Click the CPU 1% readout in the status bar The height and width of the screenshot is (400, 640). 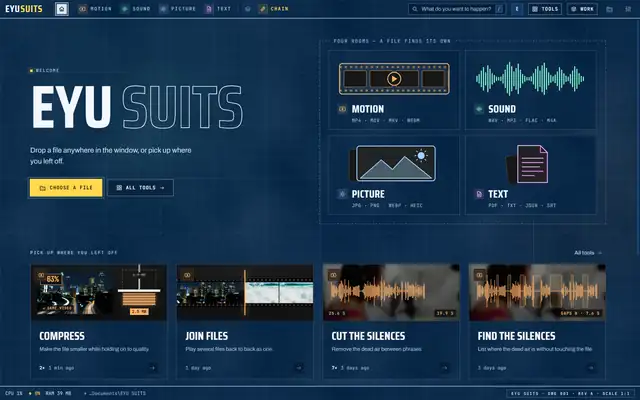pos(14,393)
